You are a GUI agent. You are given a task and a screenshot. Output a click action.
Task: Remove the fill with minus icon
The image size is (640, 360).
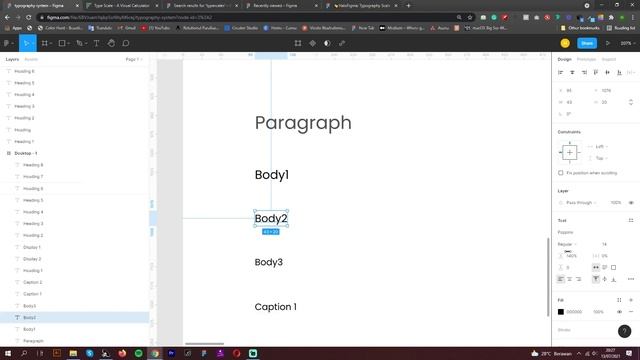pos(631,312)
